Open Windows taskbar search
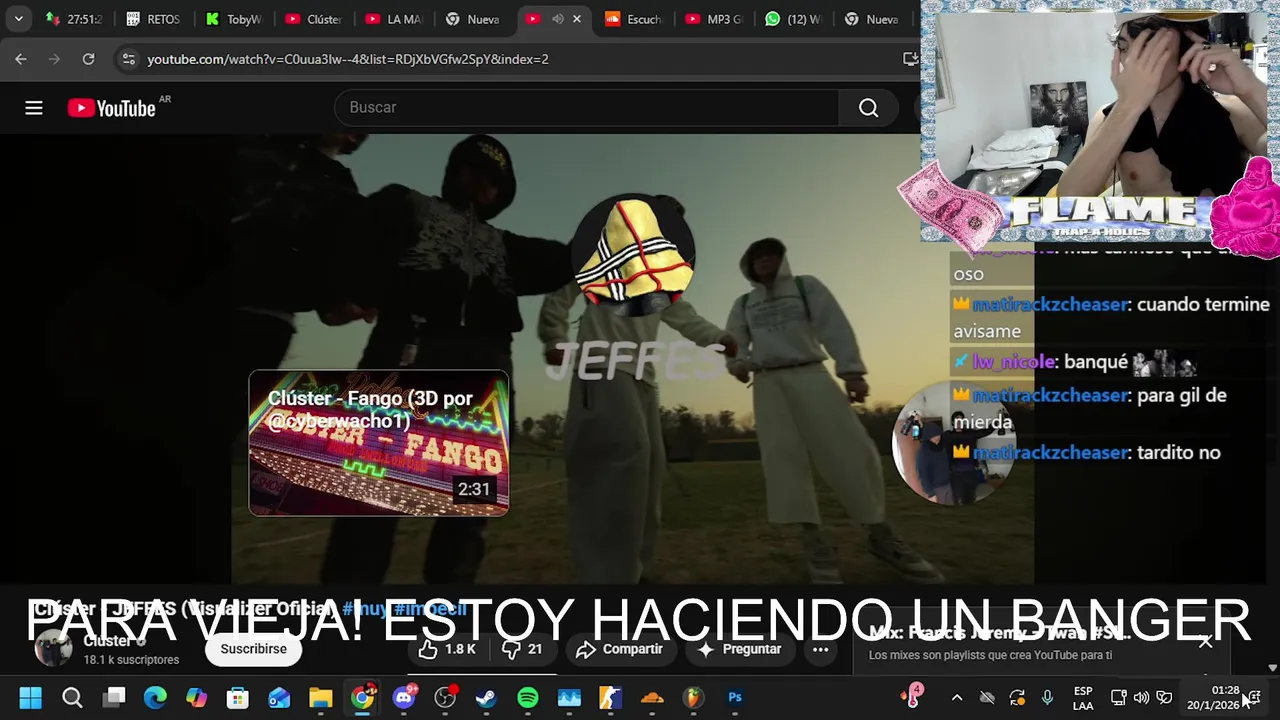1280x720 pixels. [72, 698]
